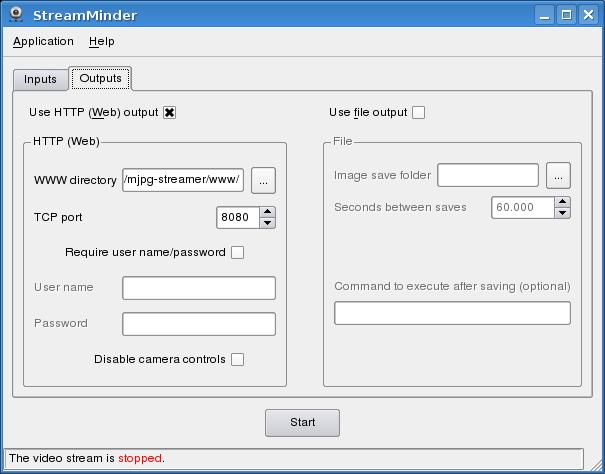This screenshot has width=605, height=474.
Task: Open the Help menu
Action: [x=101, y=41]
